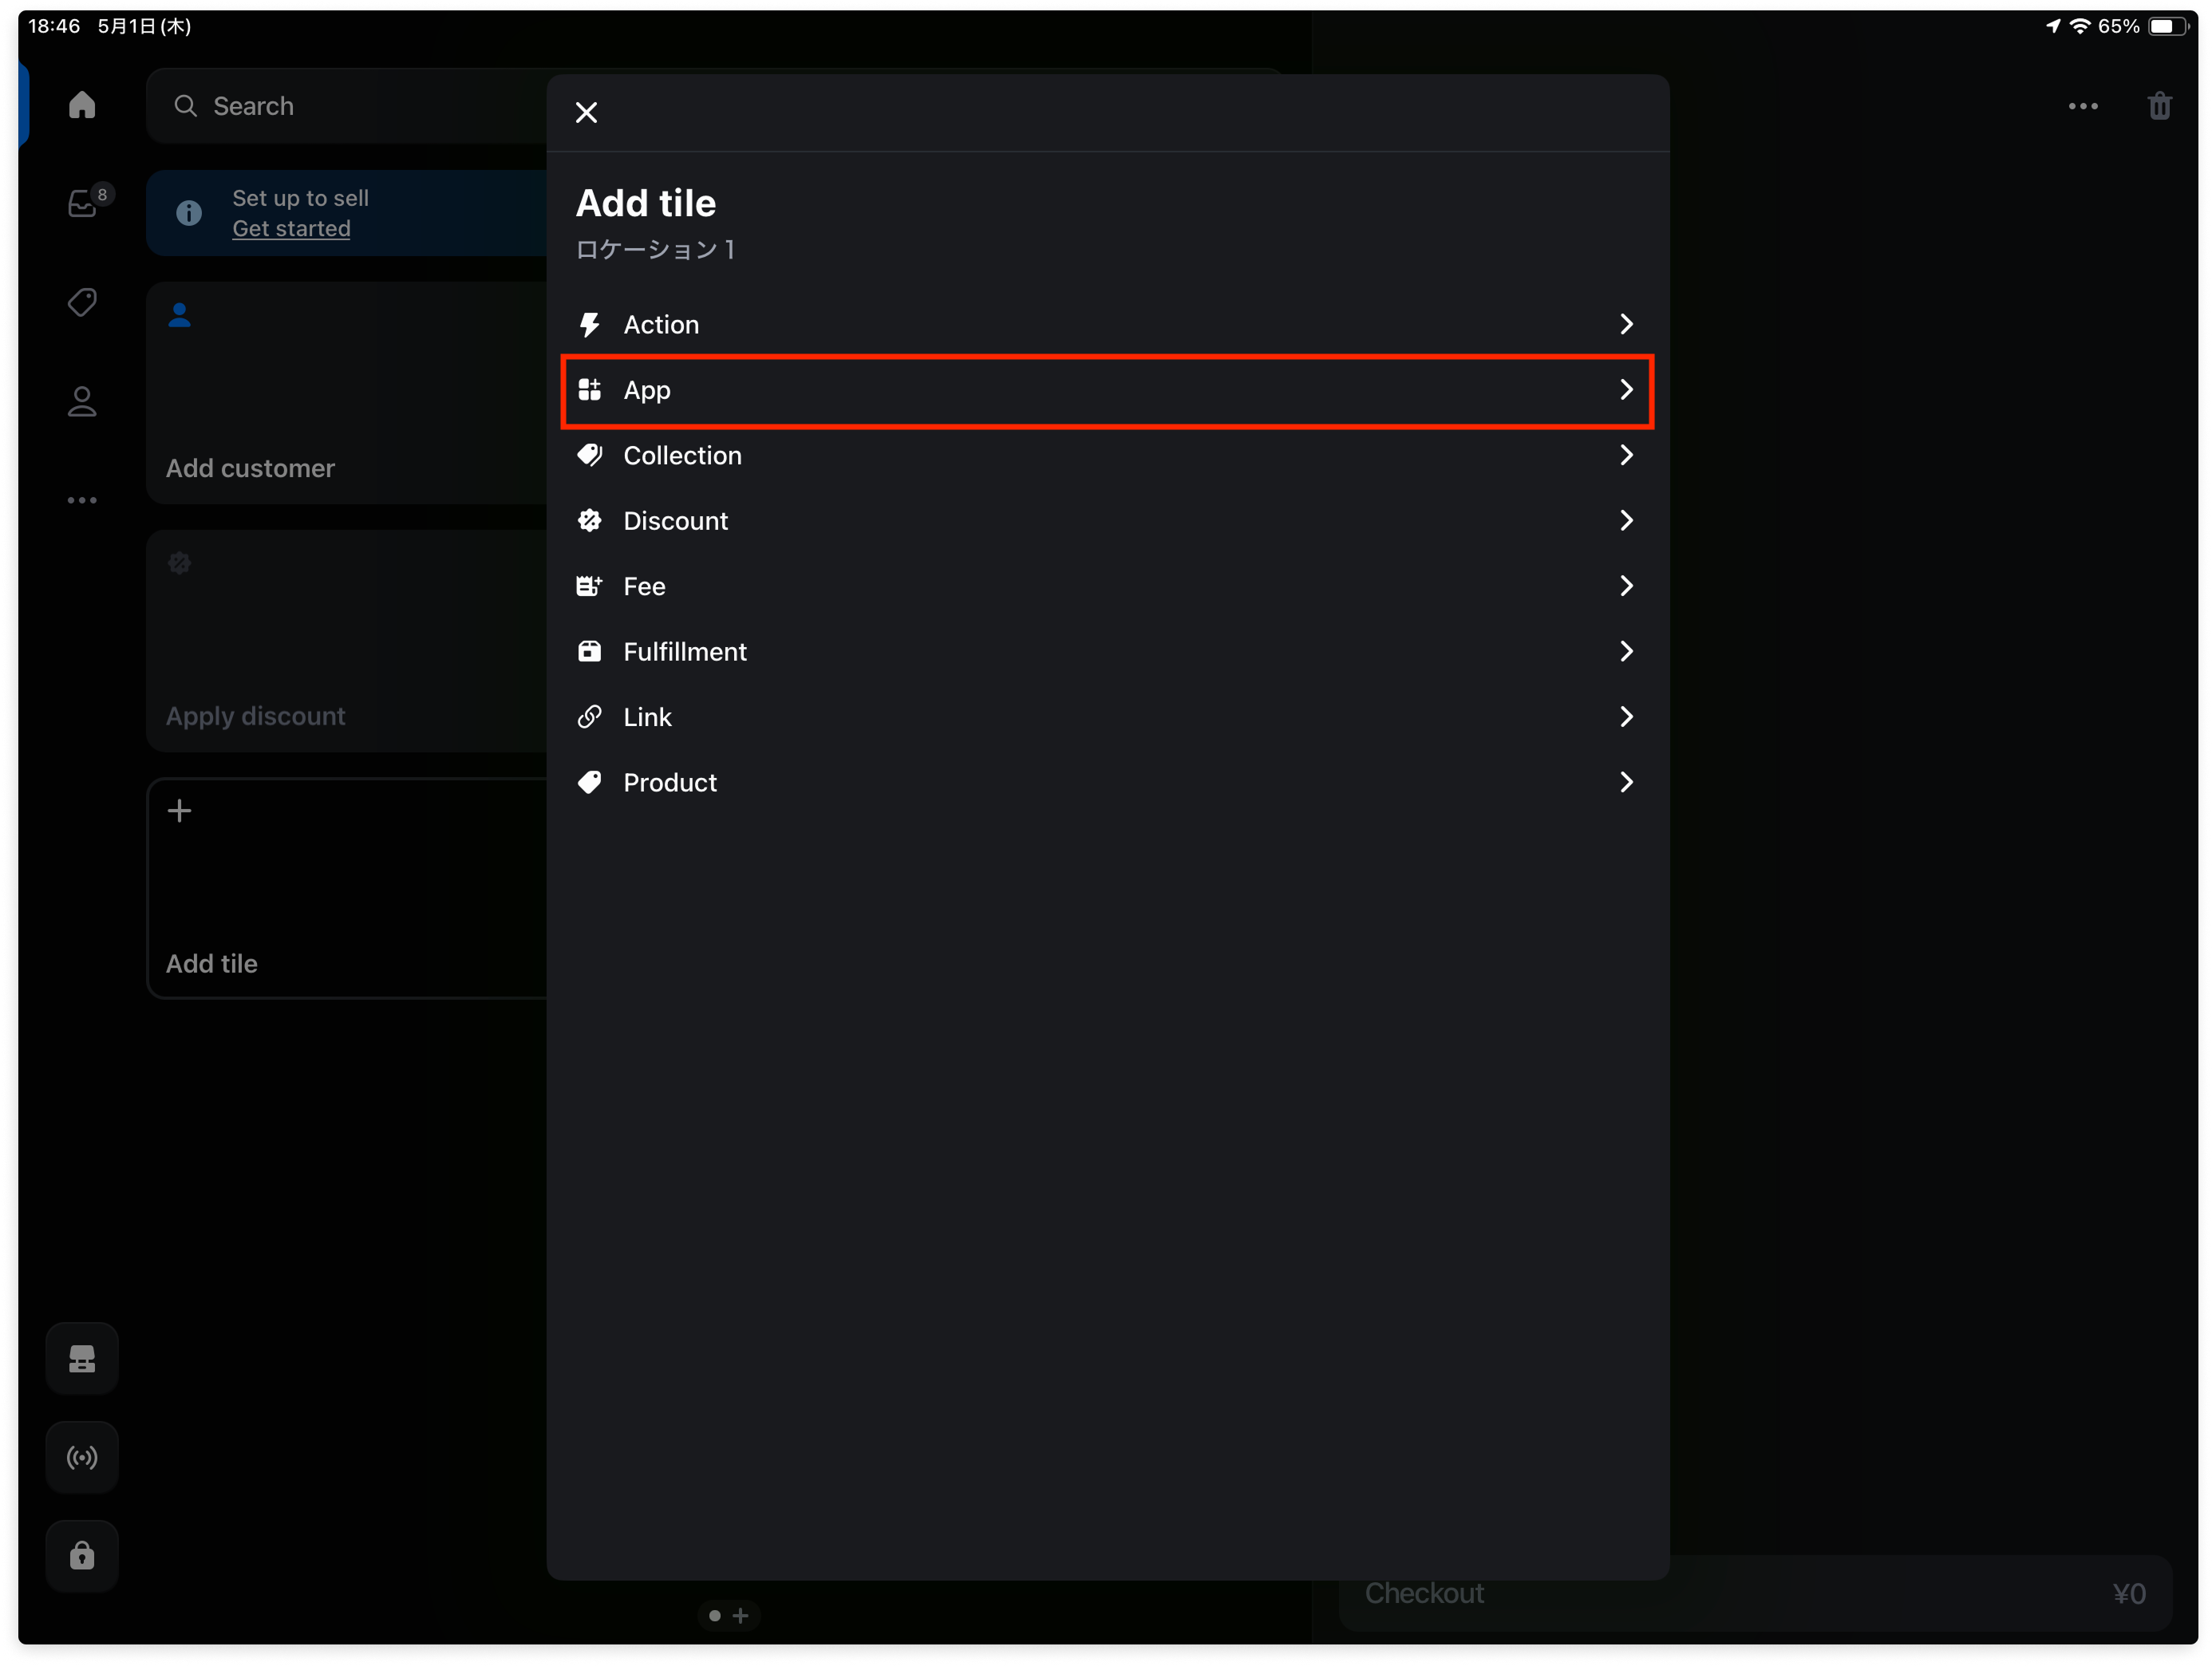Expand the Product row chevron
The width and height of the screenshot is (2212, 1666).
pyautogui.click(x=1627, y=782)
